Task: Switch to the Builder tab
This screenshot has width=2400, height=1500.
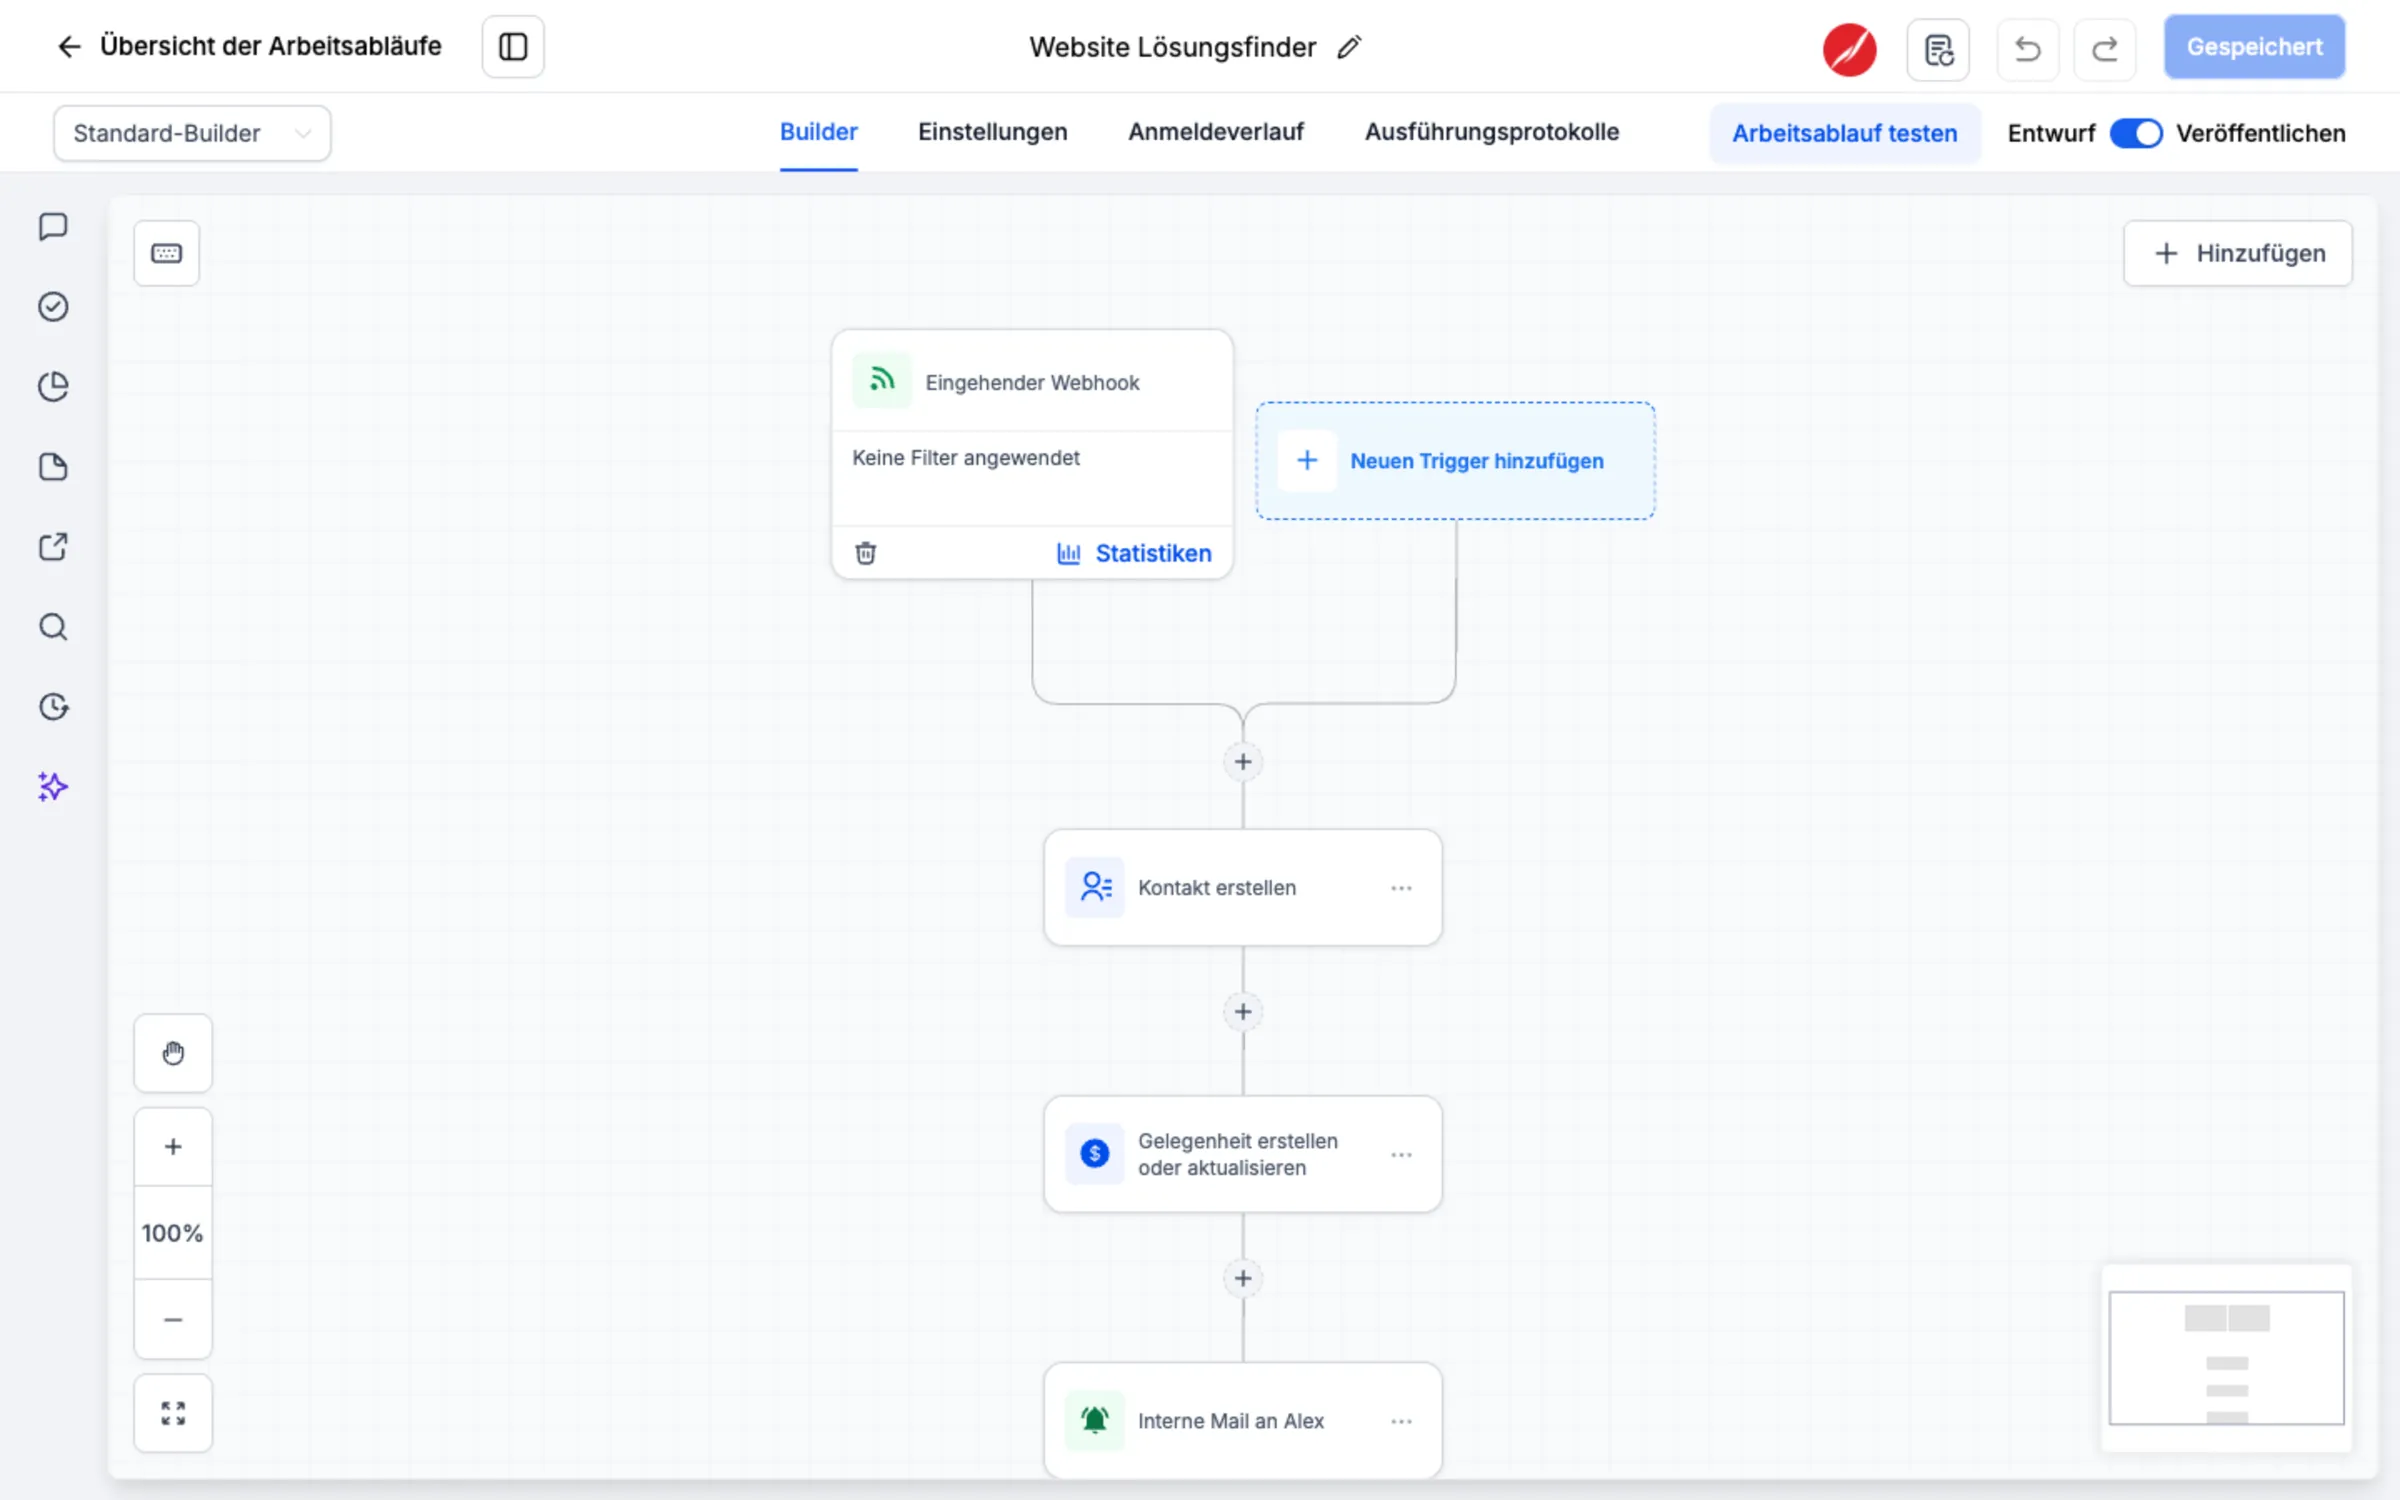Action: click(818, 132)
